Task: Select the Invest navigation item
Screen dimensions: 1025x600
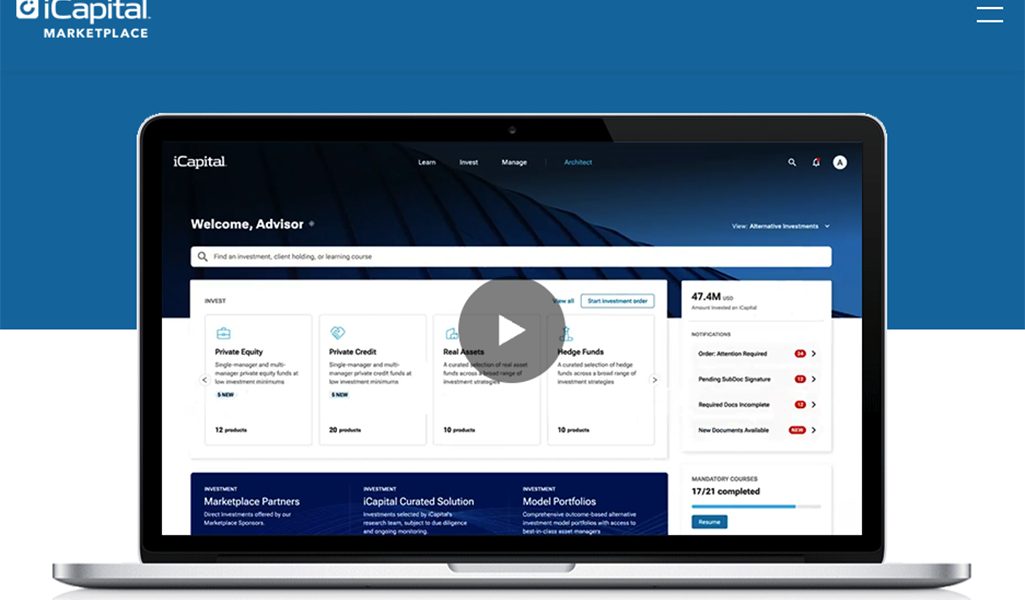Action: coord(468,162)
